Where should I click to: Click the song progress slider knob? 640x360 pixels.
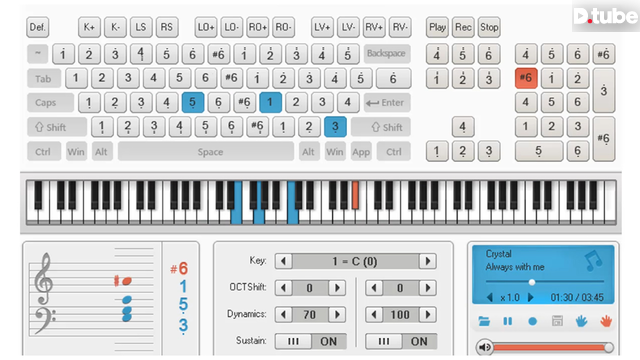pos(531,282)
